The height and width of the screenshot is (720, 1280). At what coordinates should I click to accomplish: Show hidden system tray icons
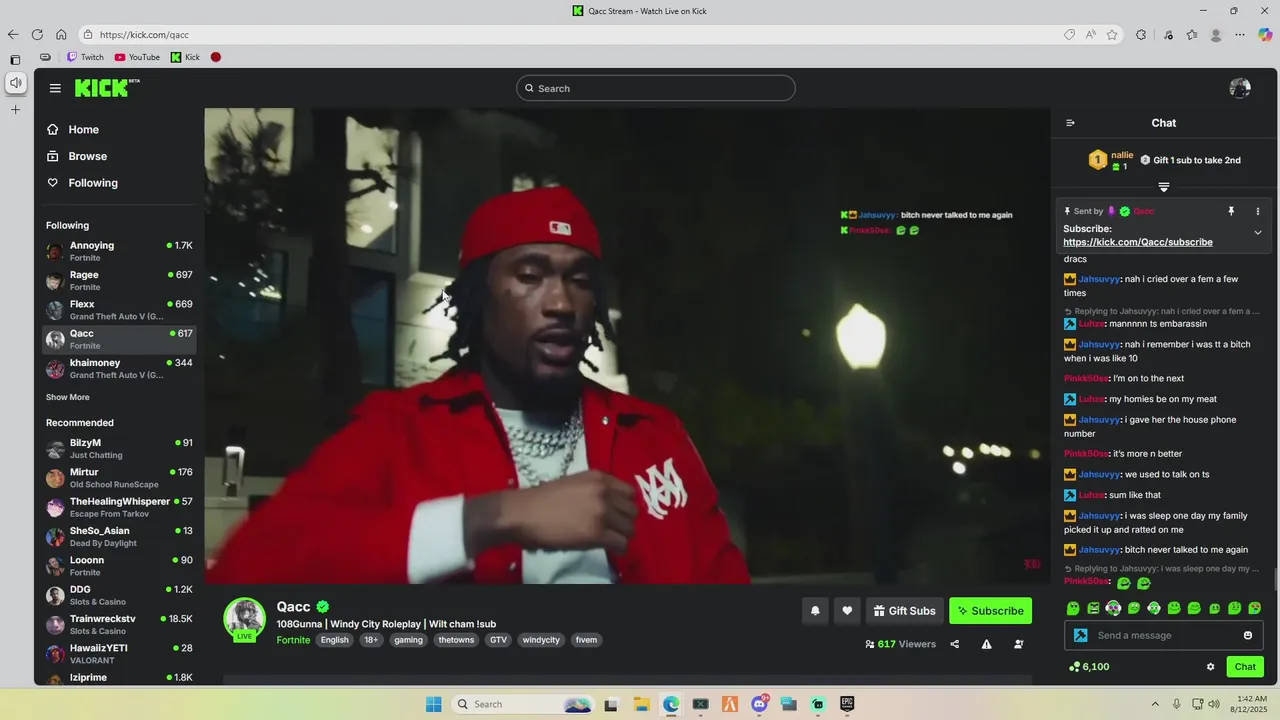pyautogui.click(x=1155, y=704)
